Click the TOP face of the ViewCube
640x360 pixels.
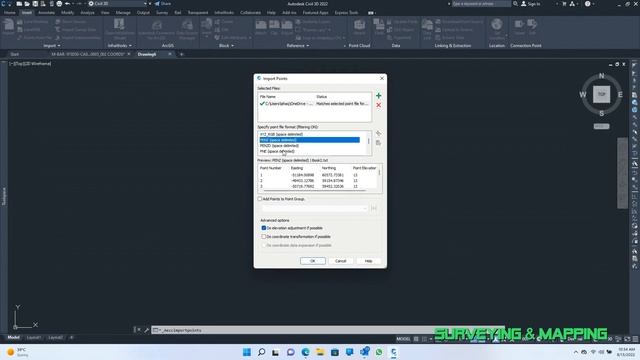tap(601, 94)
